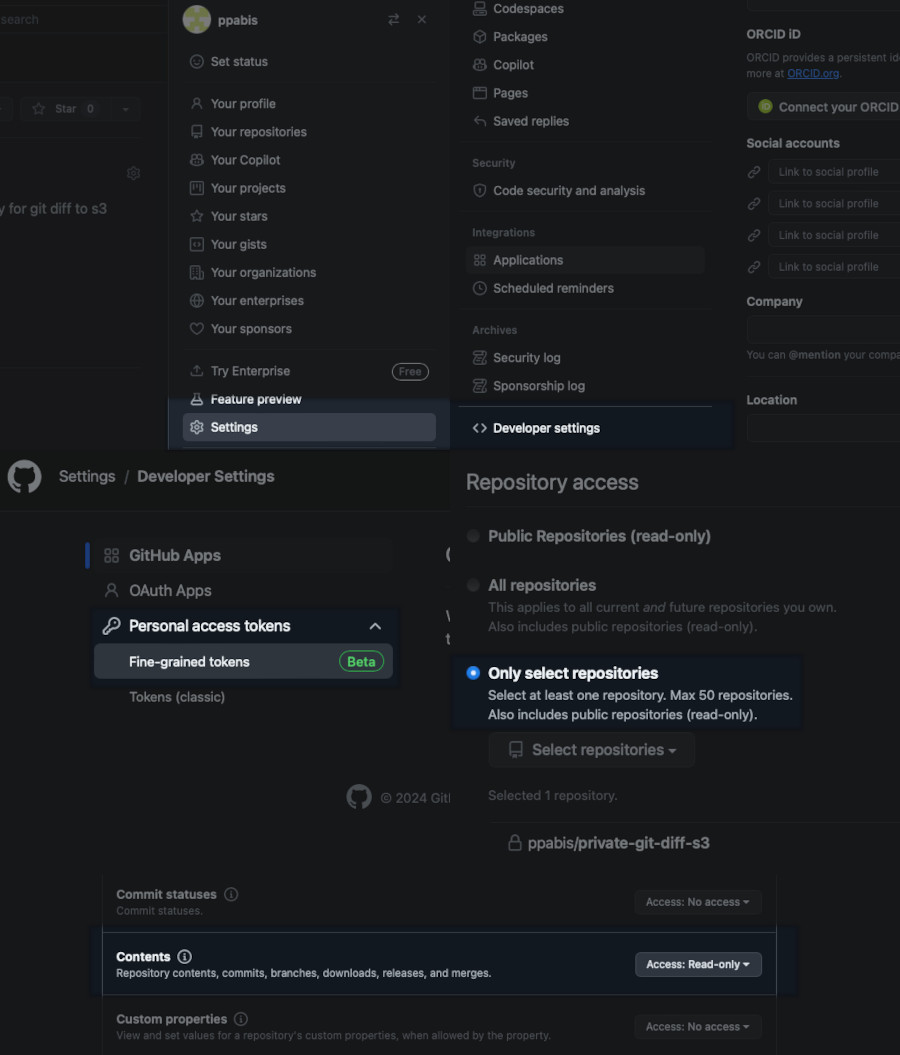Viewport: 900px width, 1055px height.
Task: Open Code security and analysis settings
Action: [569, 190]
